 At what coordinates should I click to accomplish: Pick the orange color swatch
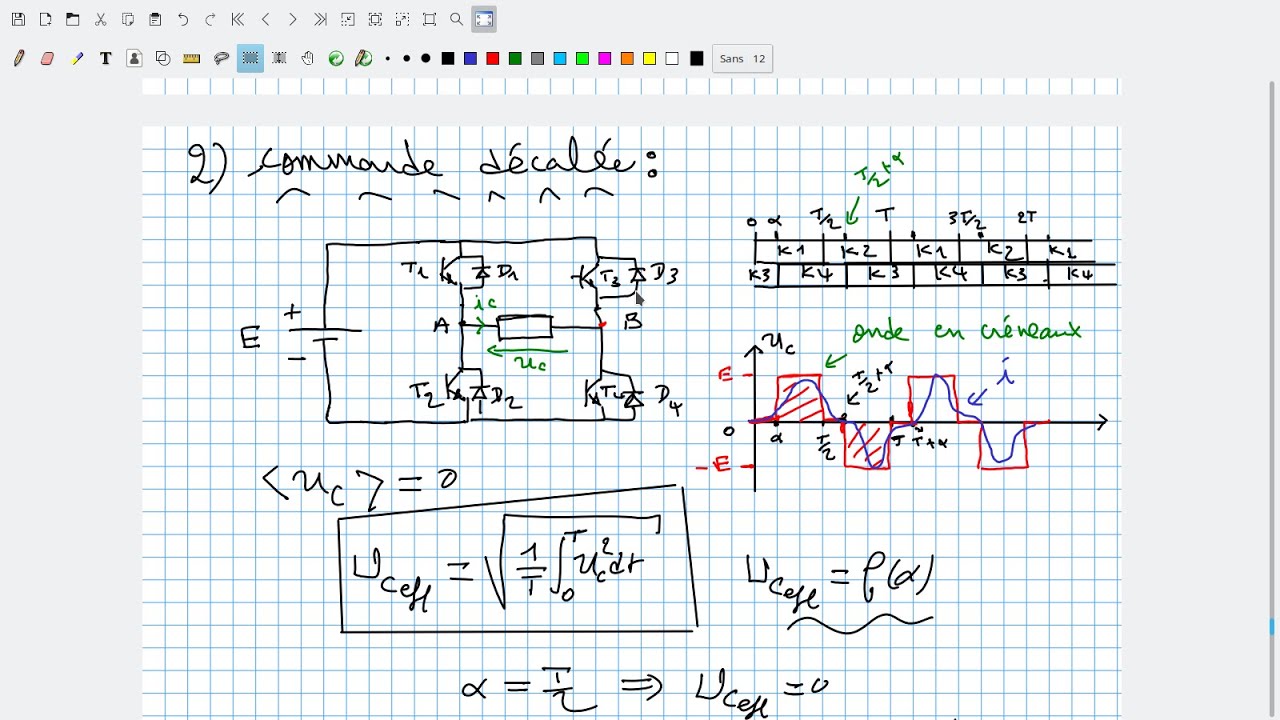coord(627,59)
